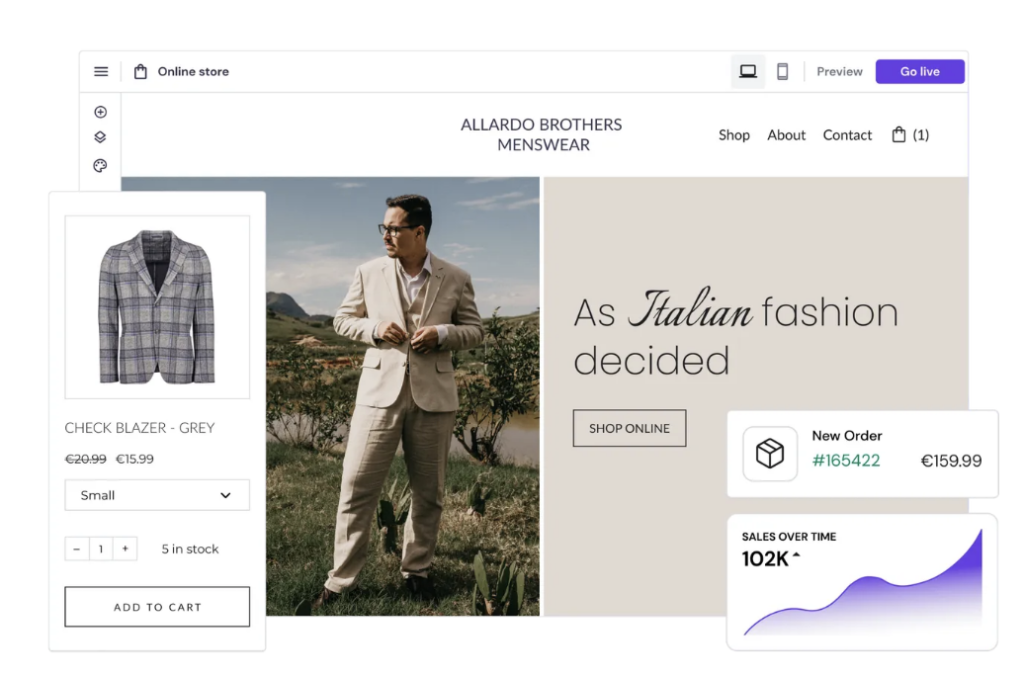Click the Go live button
Image resolution: width=1024 pixels, height=677 pixels.
pos(919,71)
